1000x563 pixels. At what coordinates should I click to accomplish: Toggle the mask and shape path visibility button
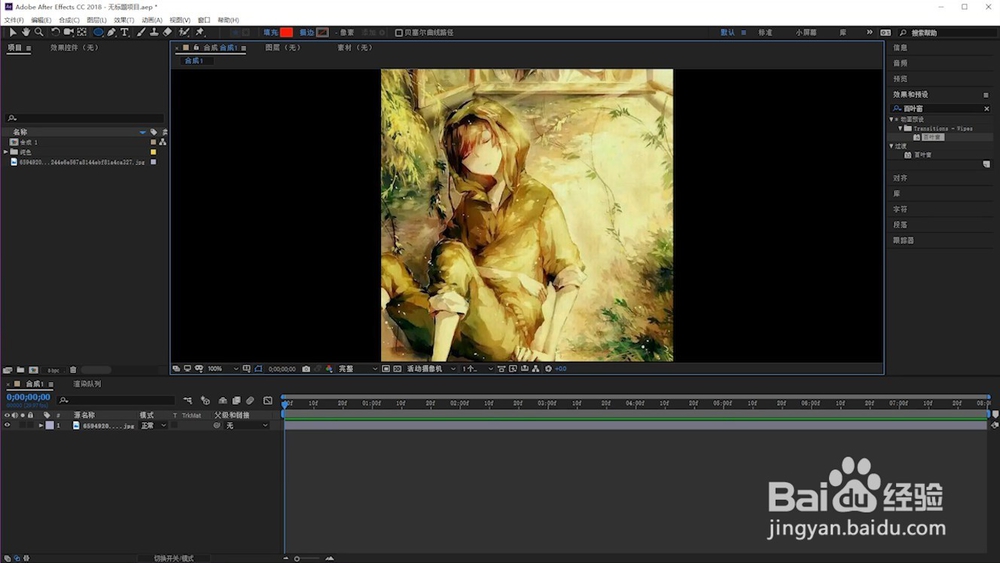tap(258, 369)
